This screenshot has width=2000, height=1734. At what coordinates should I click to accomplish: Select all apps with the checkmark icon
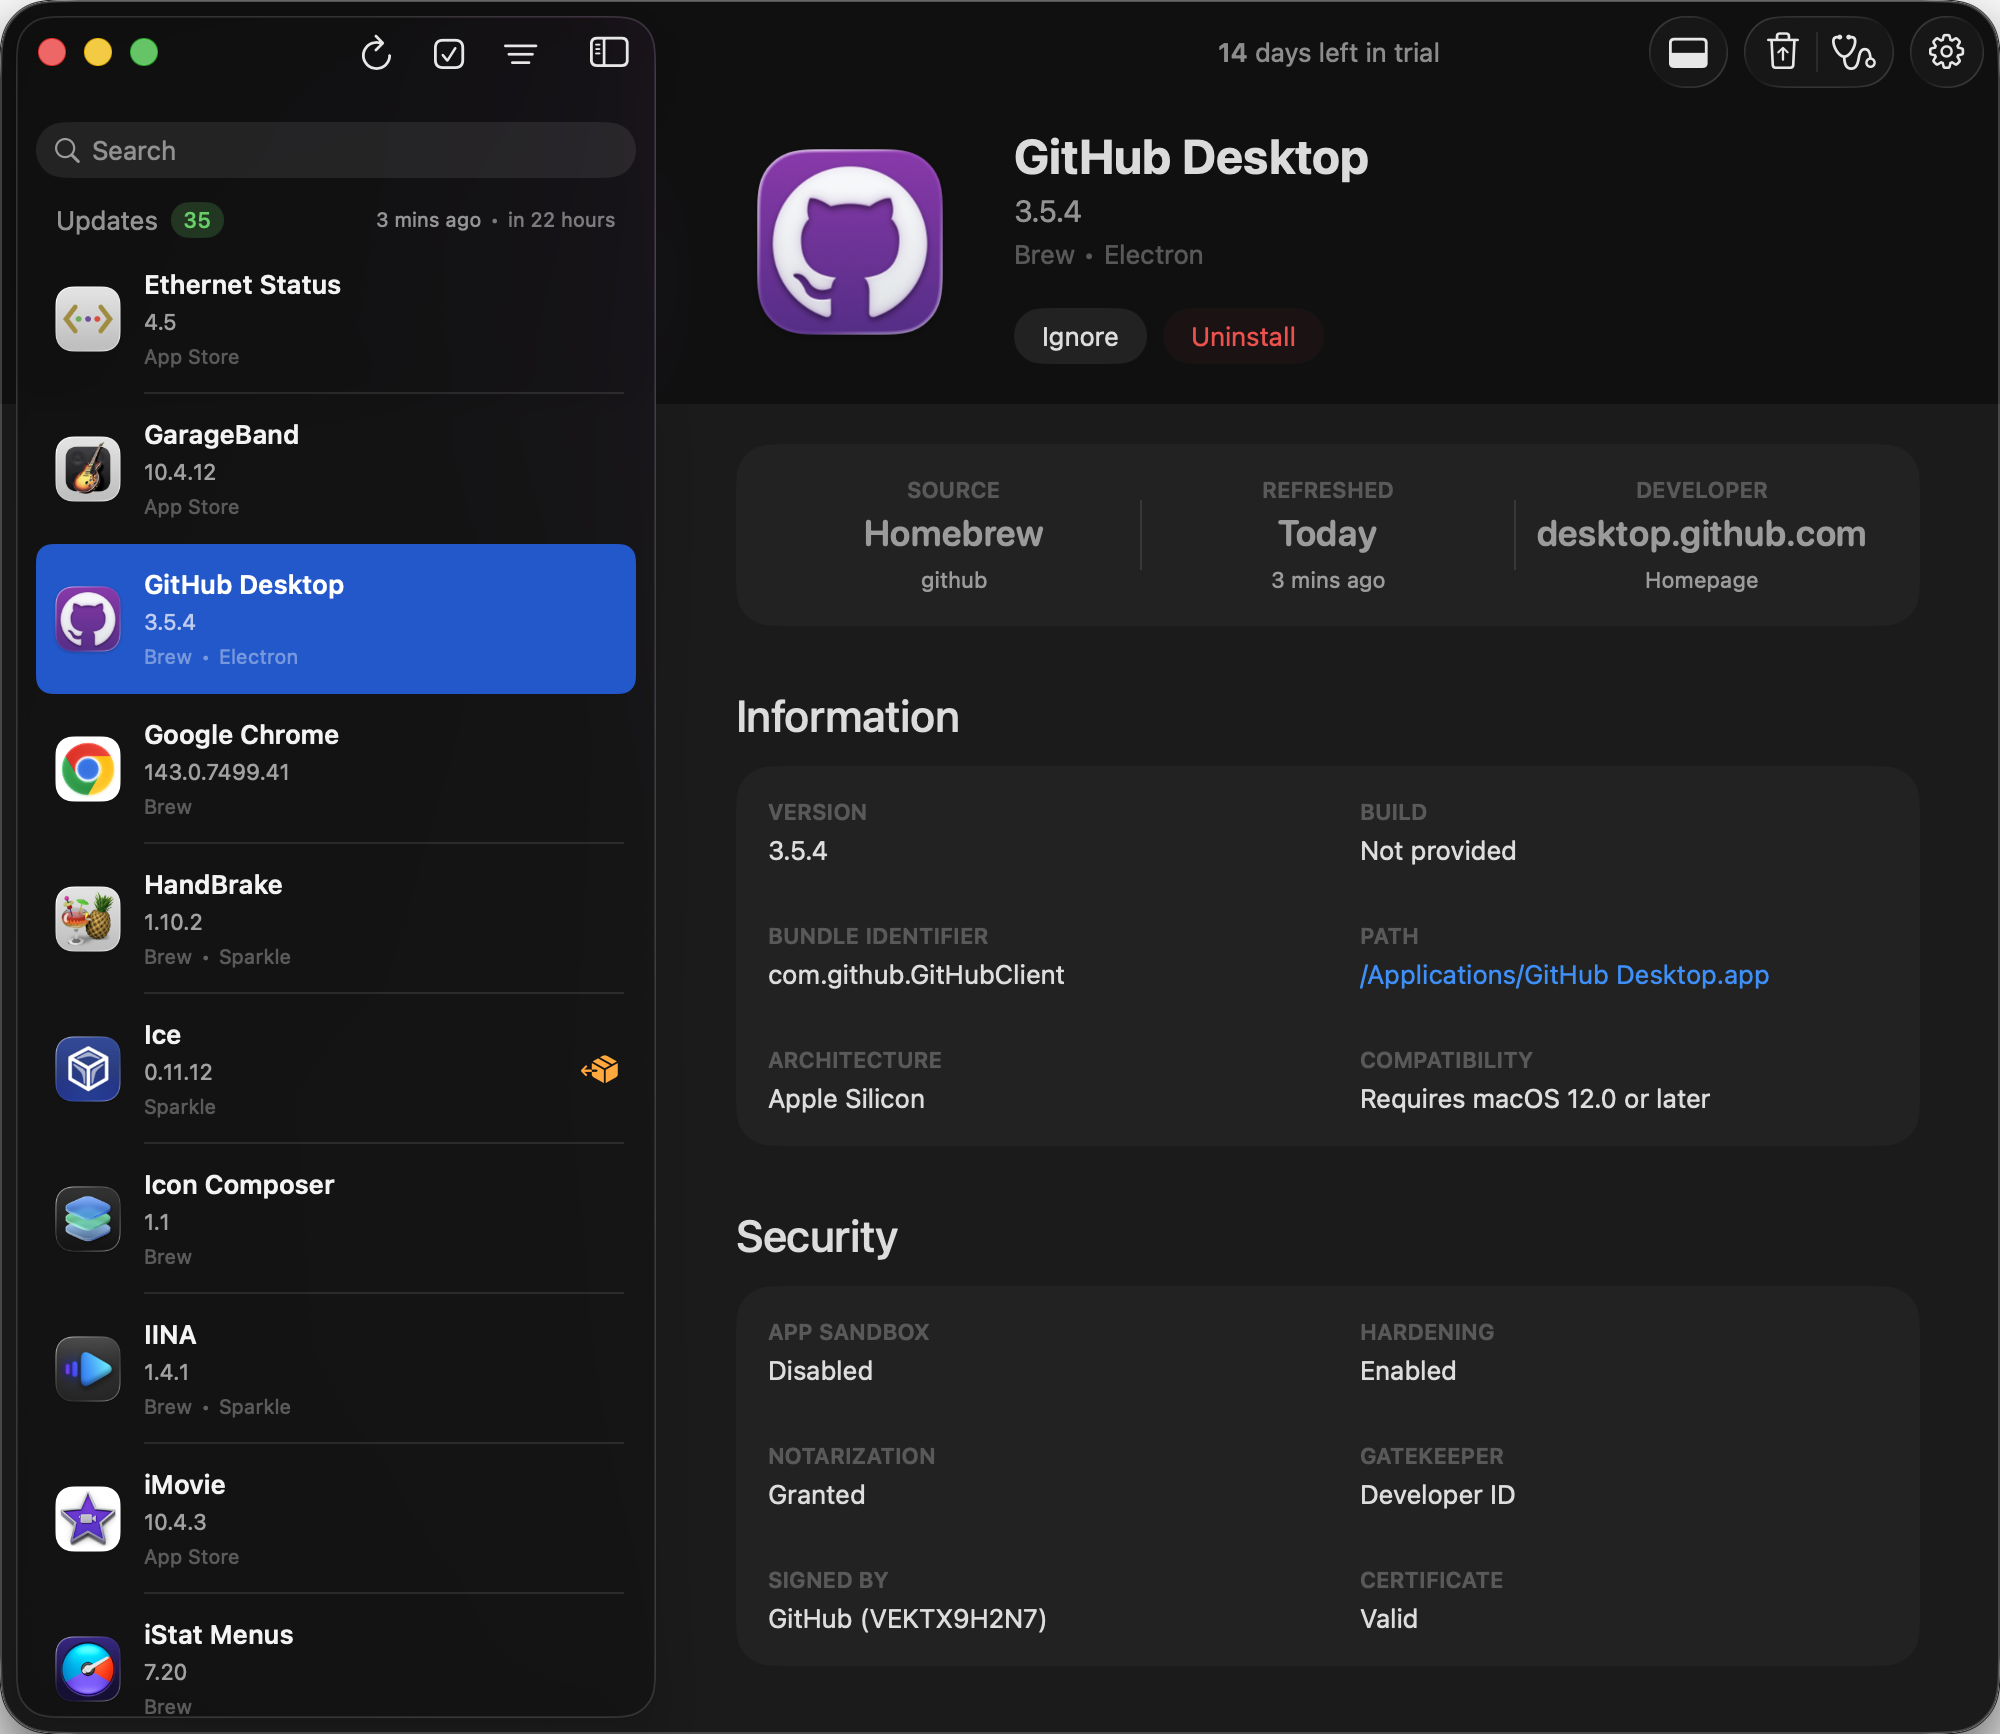coord(449,53)
